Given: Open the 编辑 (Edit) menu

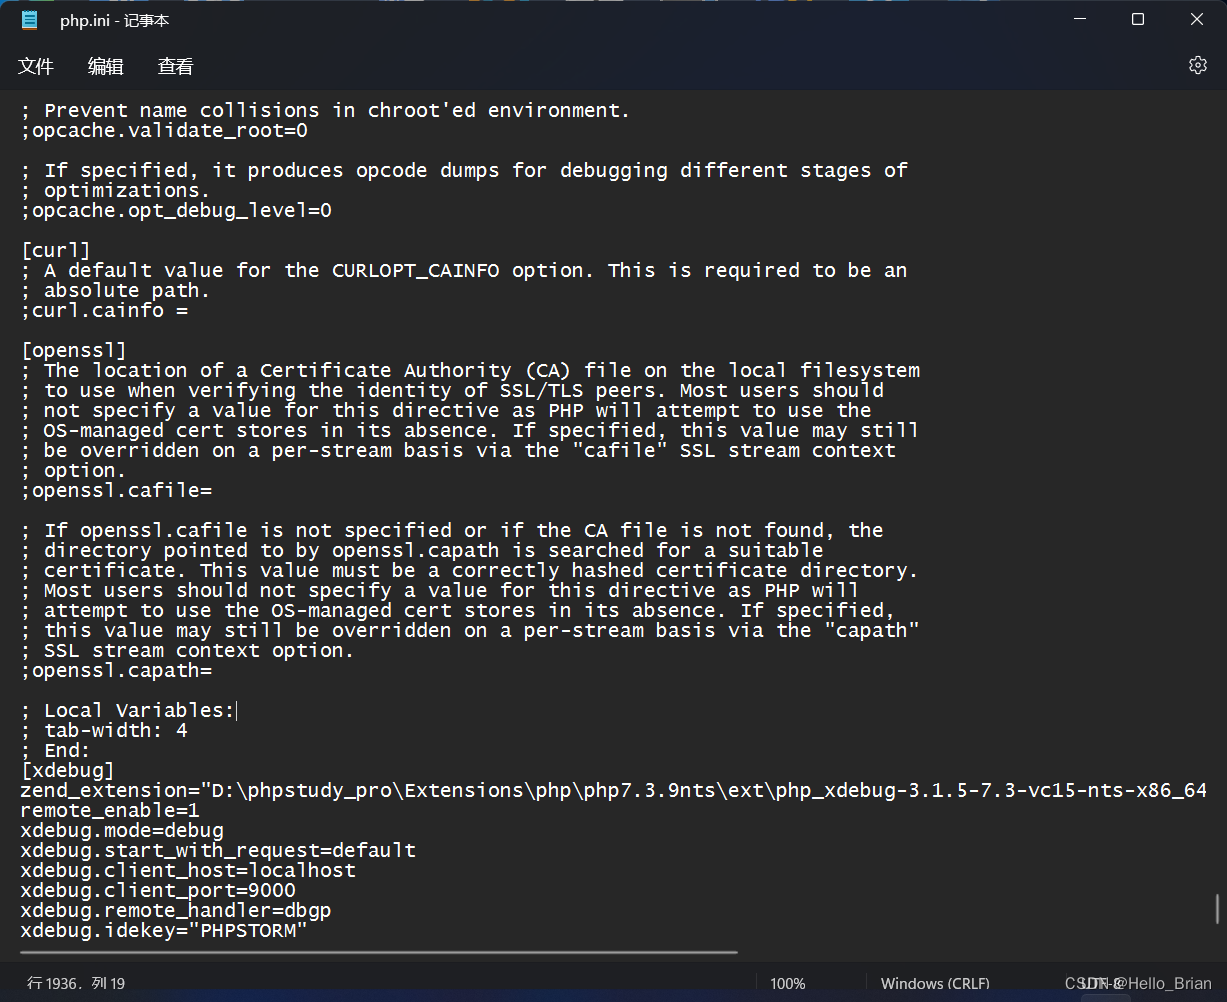Looking at the screenshot, I should pos(106,66).
